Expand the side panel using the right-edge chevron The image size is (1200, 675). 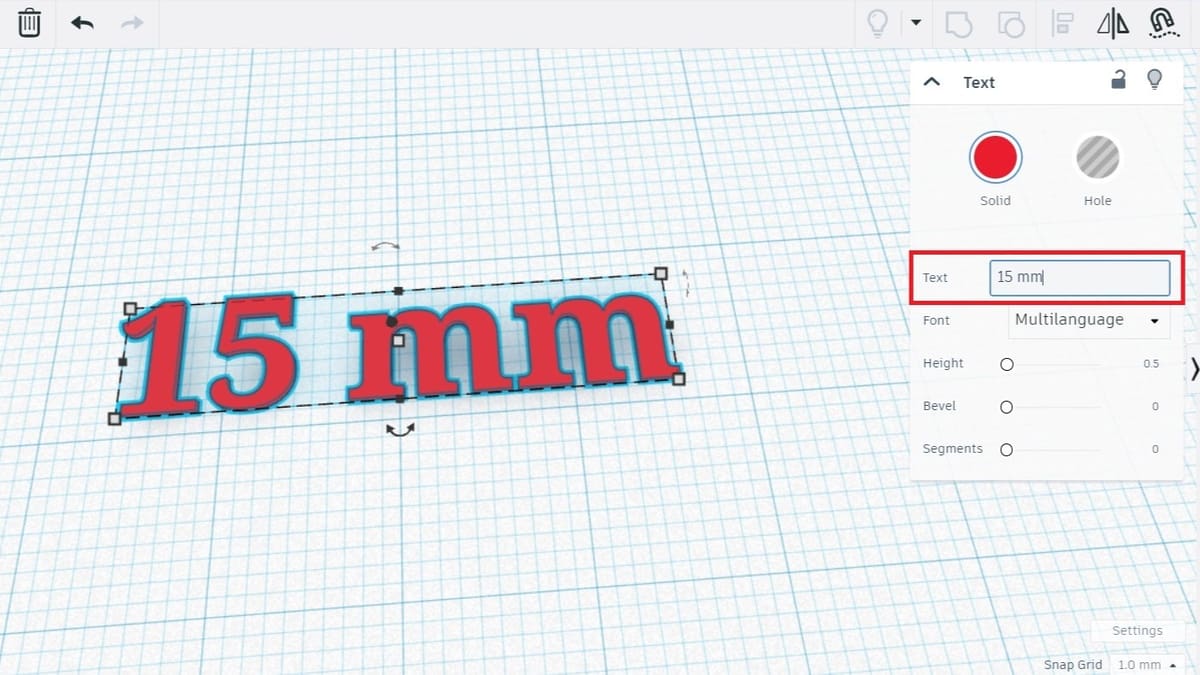(1194, 369)
